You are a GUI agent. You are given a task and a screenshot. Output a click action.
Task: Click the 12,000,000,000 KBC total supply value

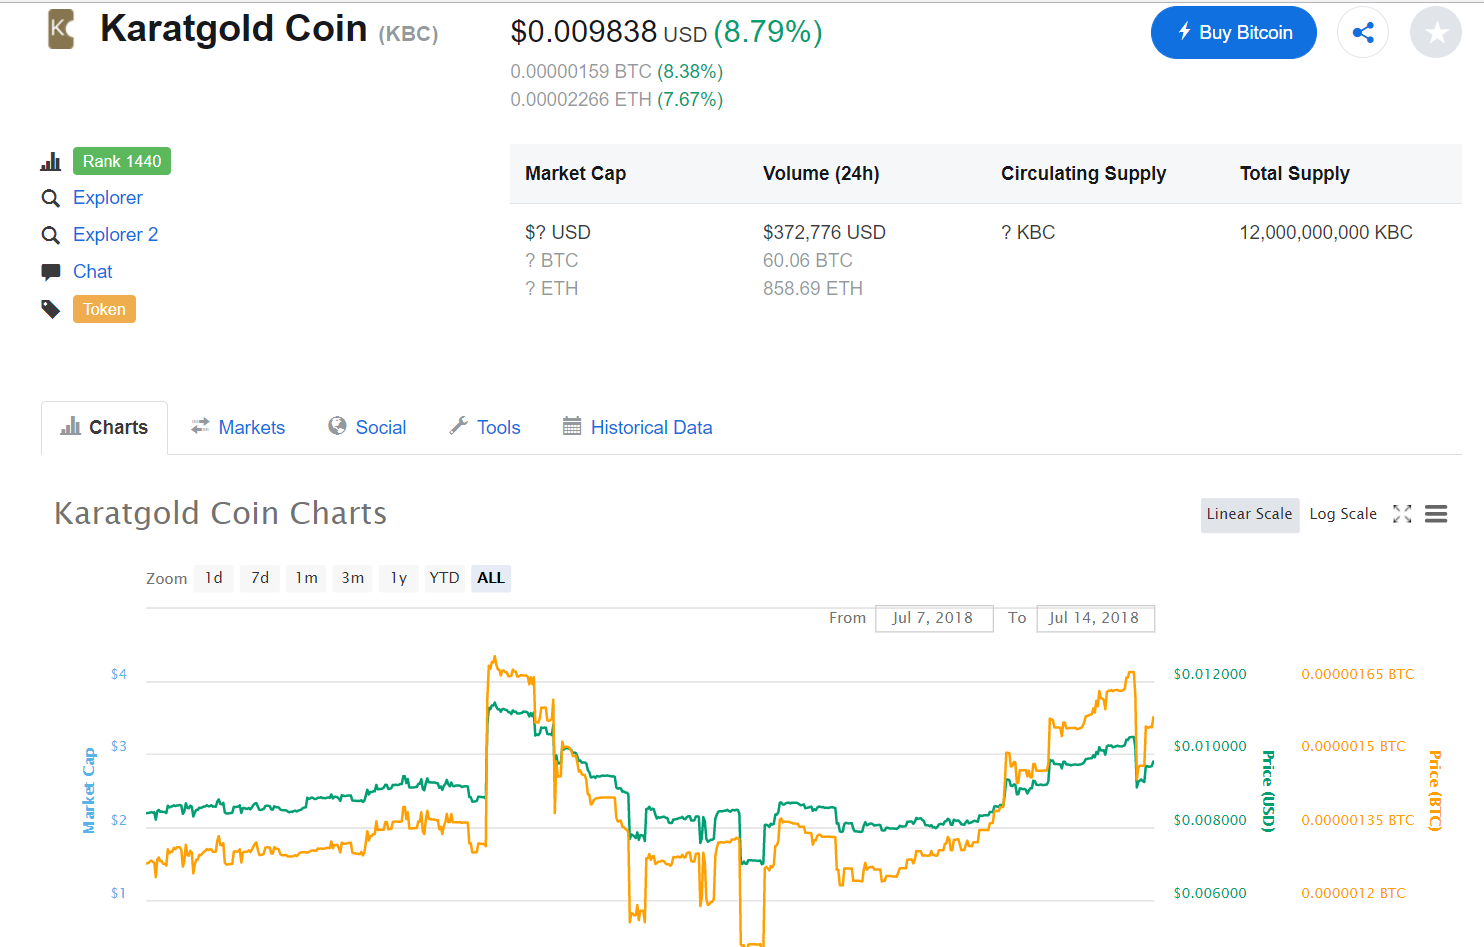(x=1326, y=233)
